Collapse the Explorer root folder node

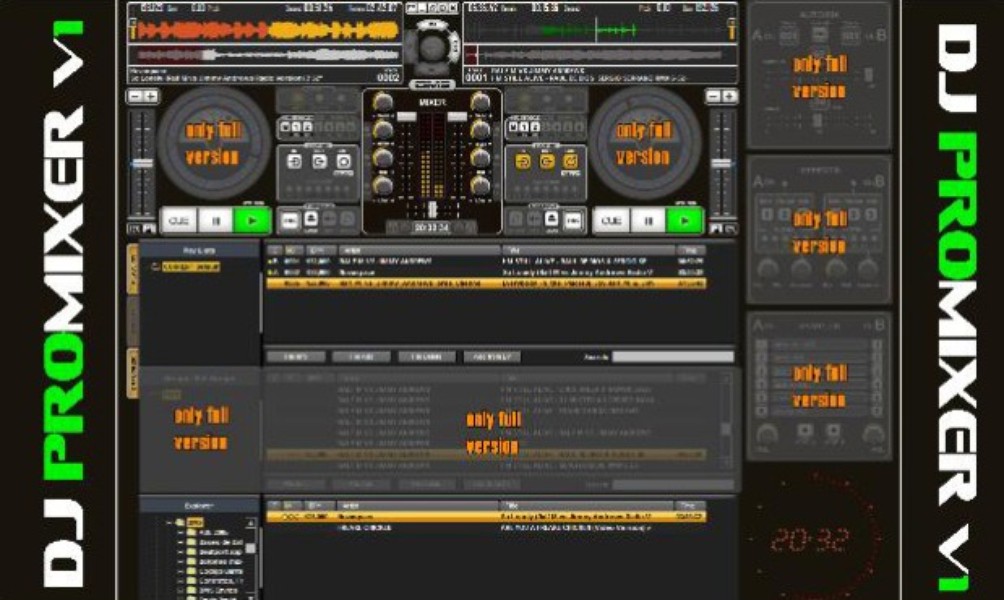(x=170, y=523)
